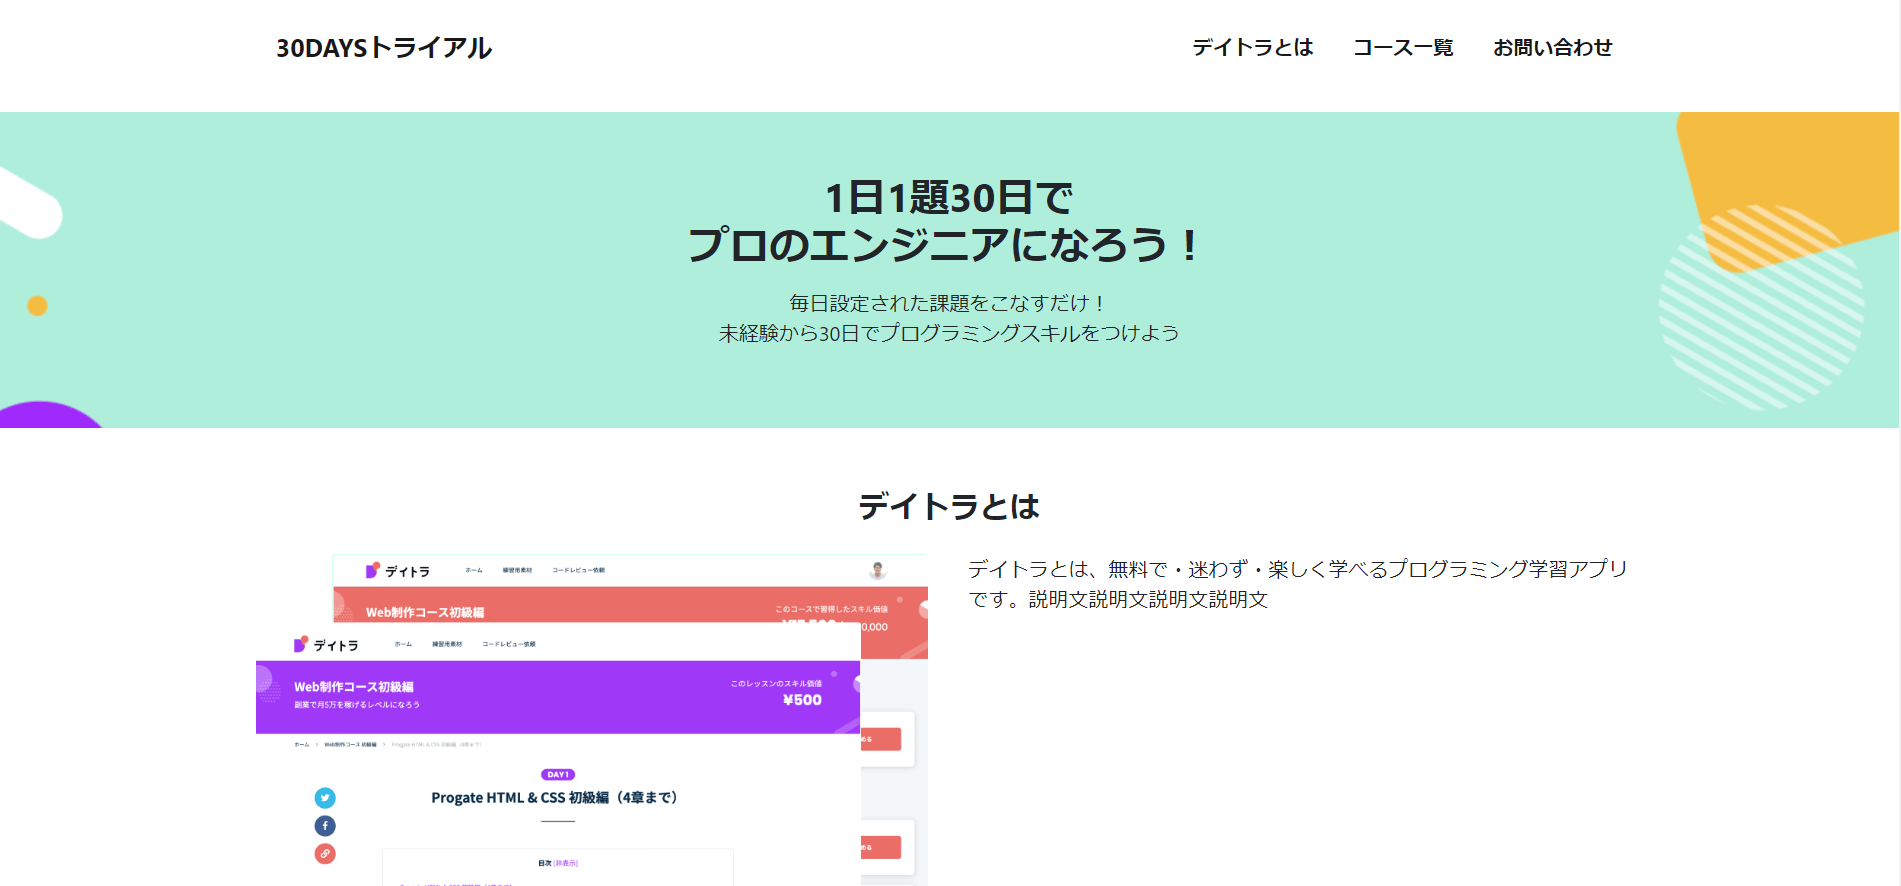The width and height of the screenshot is (1901, 886).
Task: Click the 30DAYSトライアル site logo
Action: coord(384,48)
